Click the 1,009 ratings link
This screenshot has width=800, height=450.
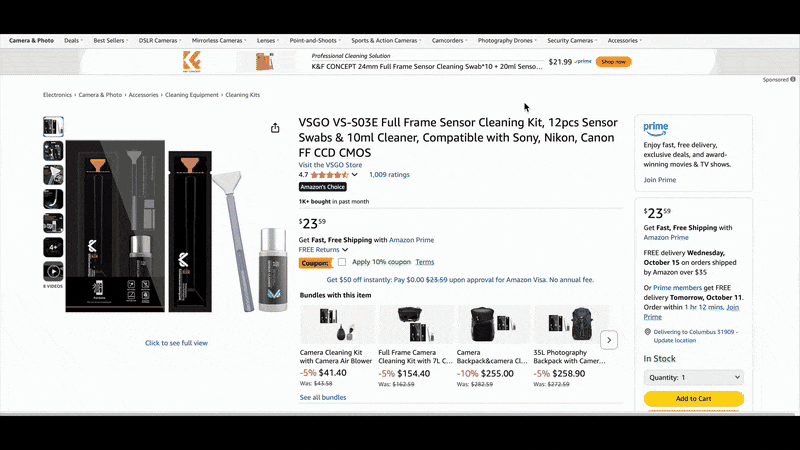(x=389, y=175)
